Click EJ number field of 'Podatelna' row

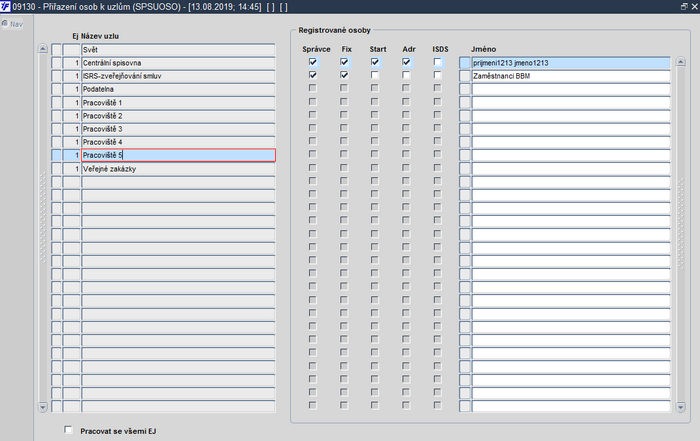[x=71, y=89]
